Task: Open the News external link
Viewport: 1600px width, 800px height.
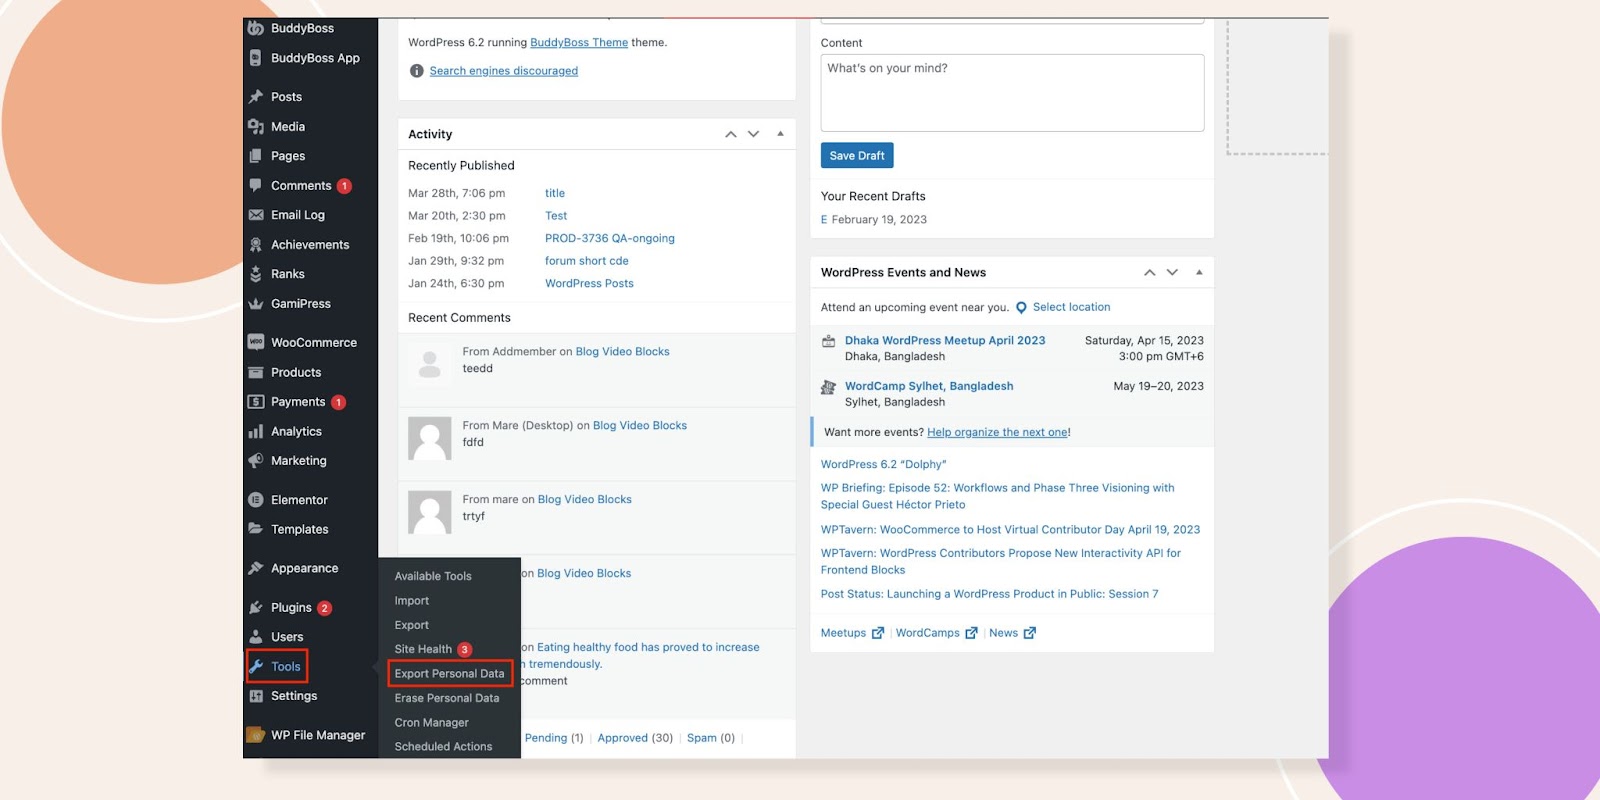Action: tap(1013, 633)
